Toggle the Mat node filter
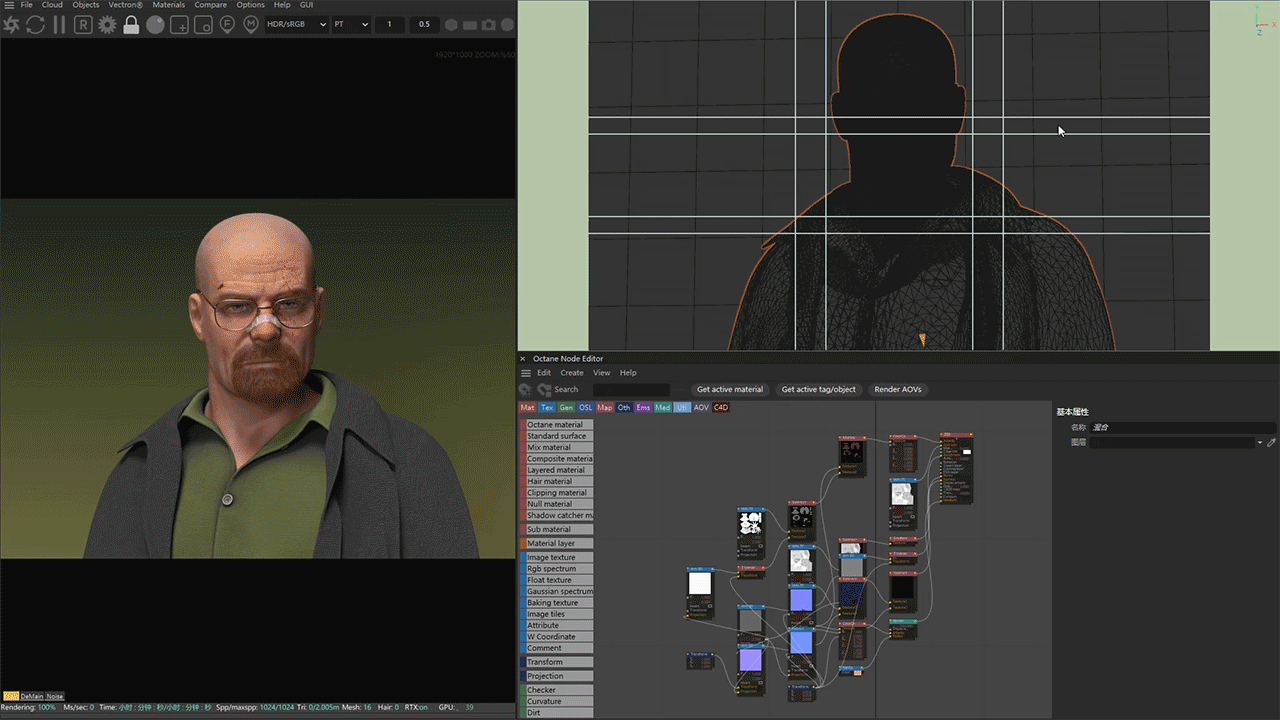 click(527, 408)
